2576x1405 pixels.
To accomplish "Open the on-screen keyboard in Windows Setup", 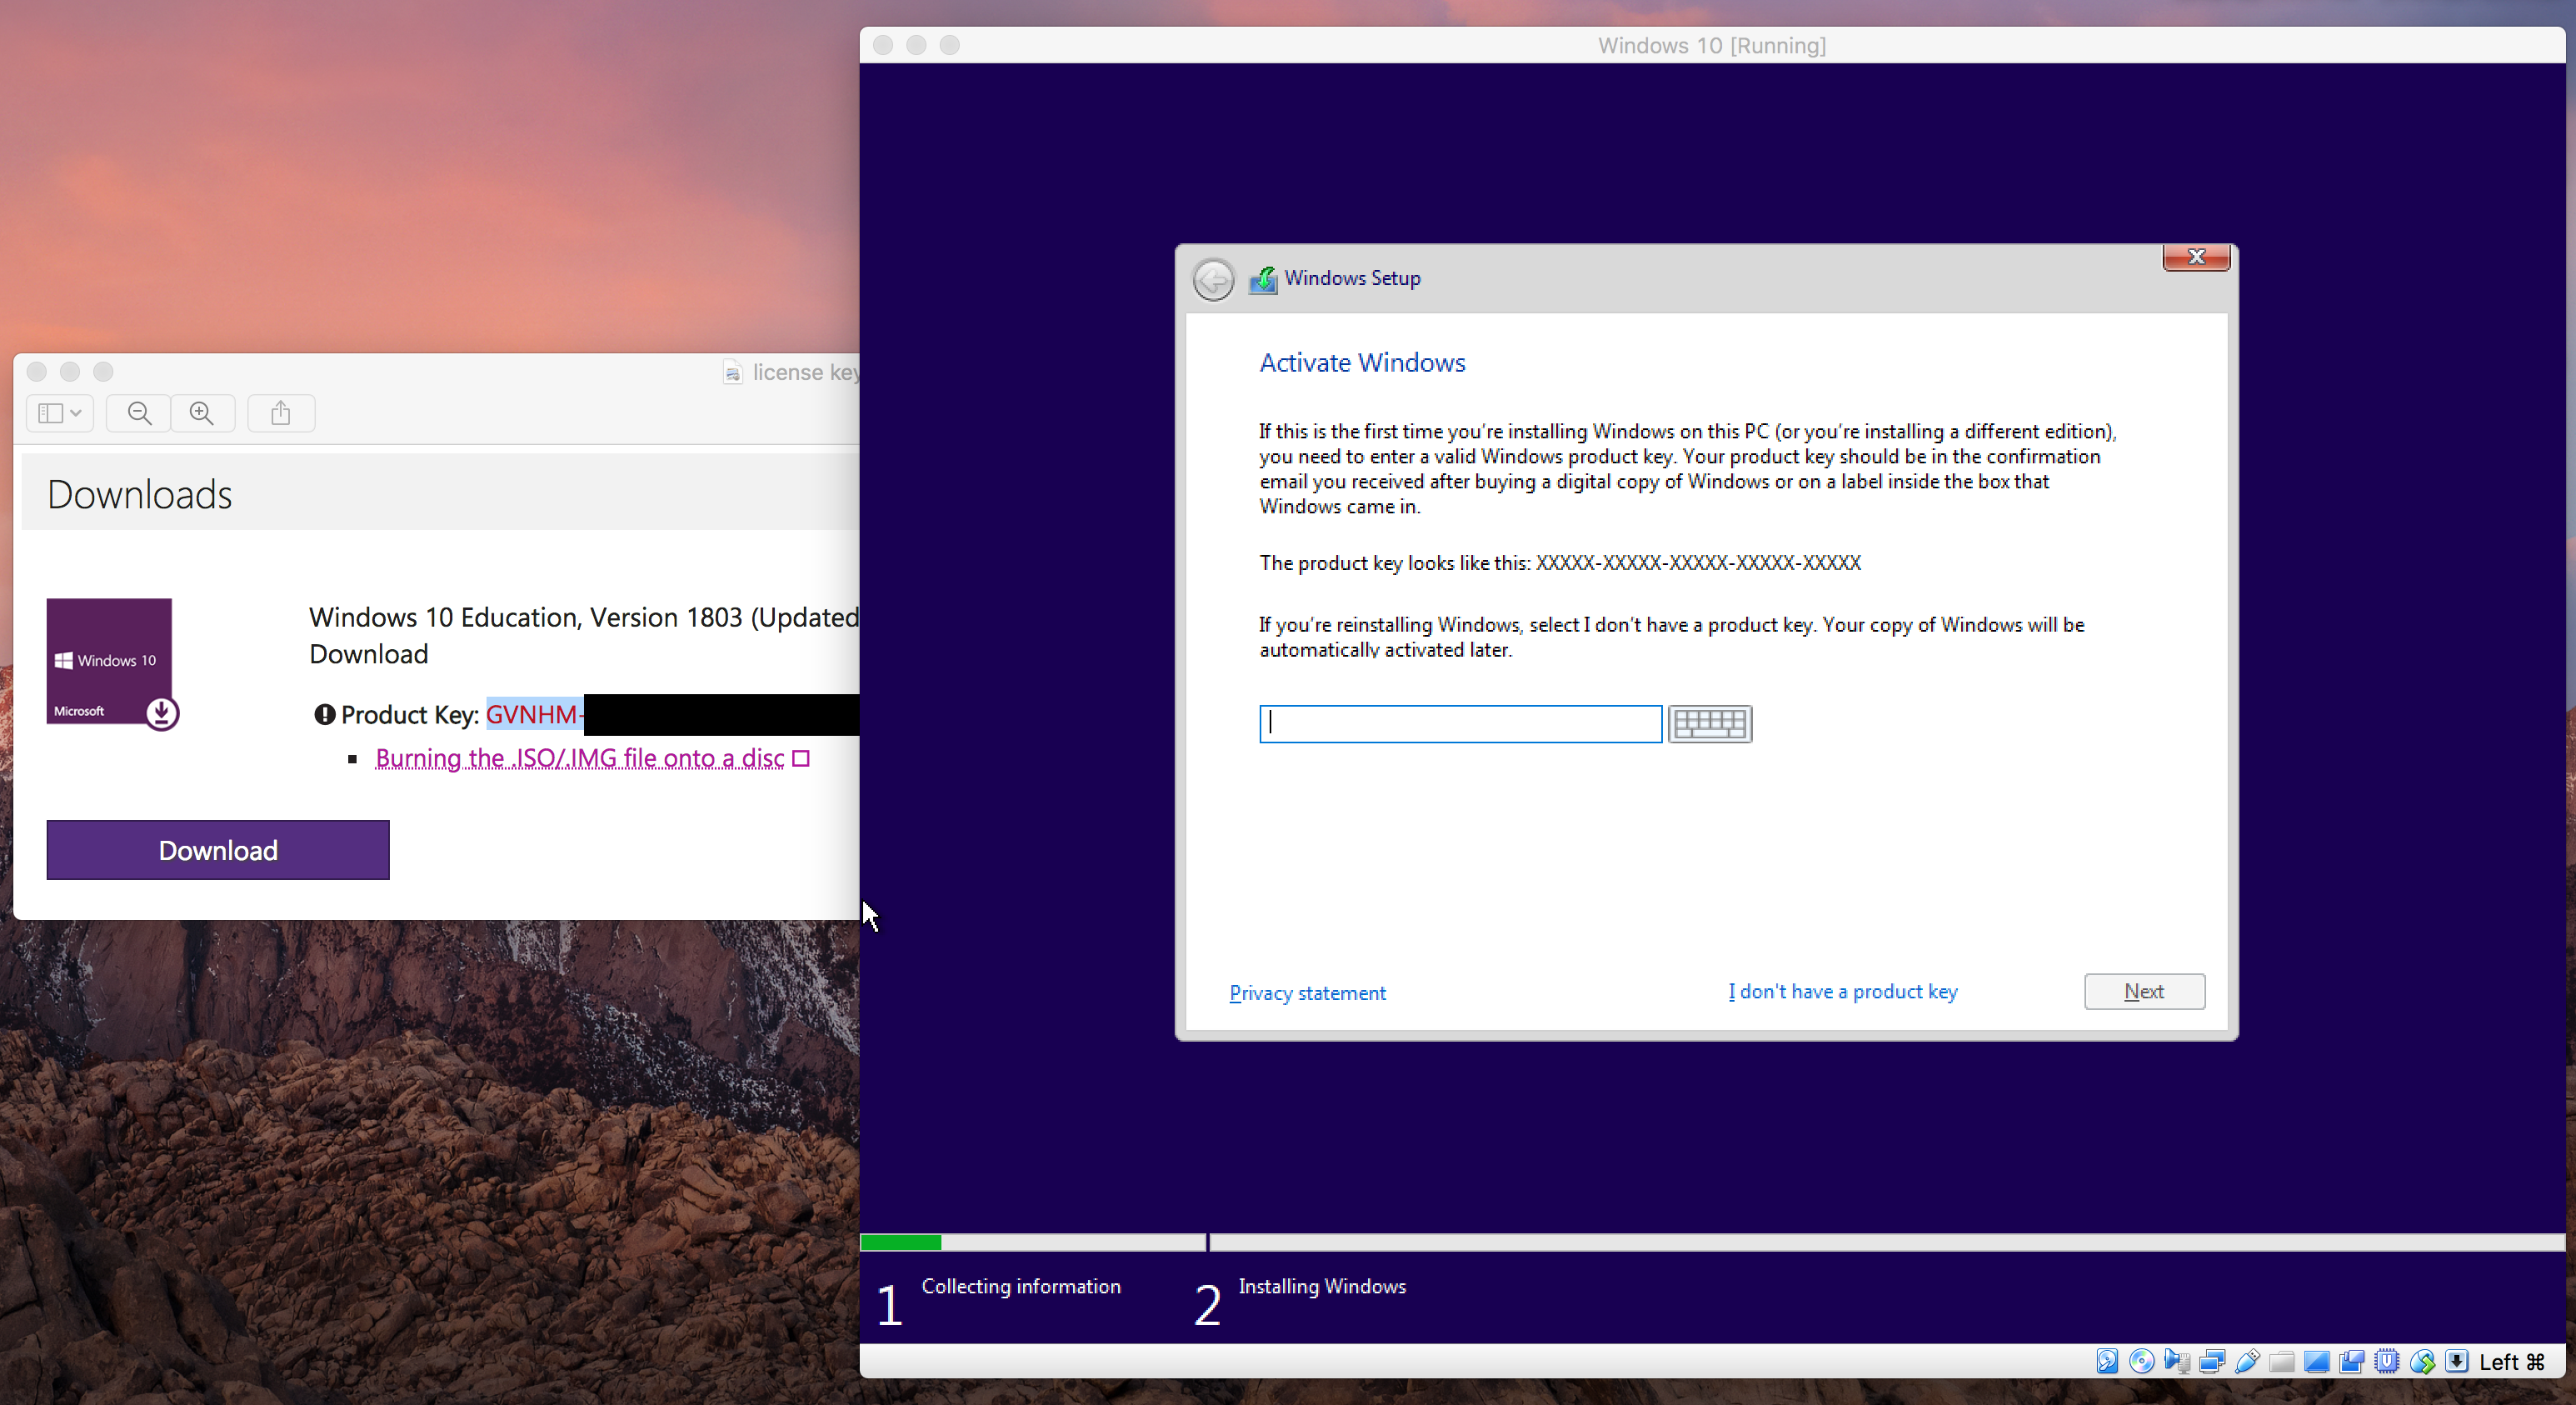I will point(1710,723).
